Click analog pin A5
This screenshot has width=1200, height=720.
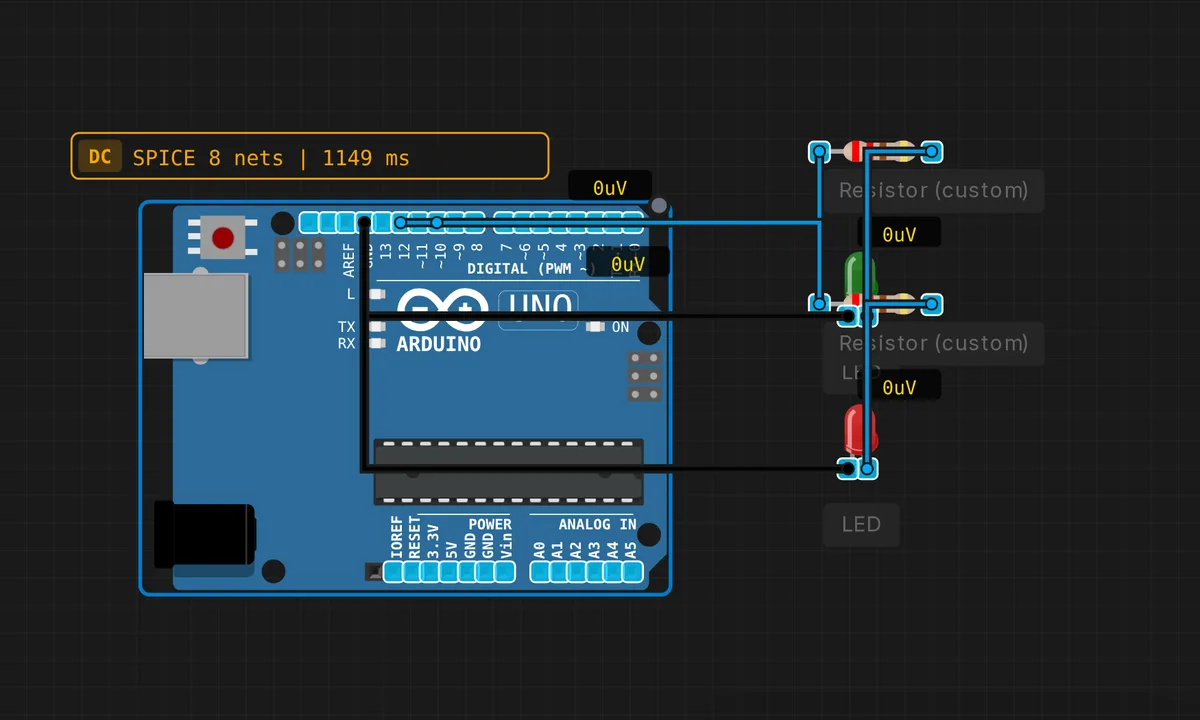pos(632,572)
